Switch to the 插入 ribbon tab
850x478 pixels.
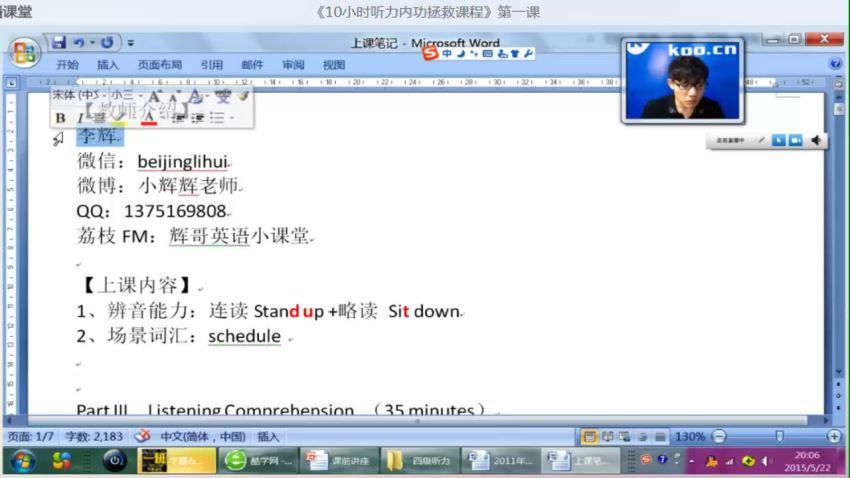click(x=107, y=65)
